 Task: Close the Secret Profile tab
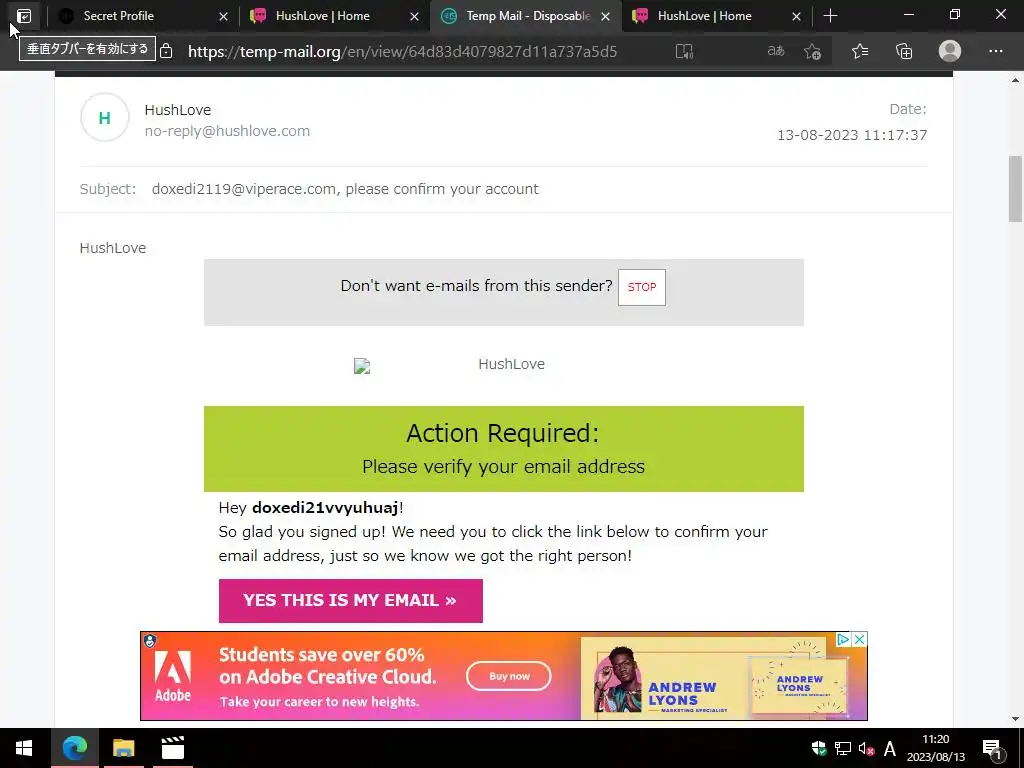pos(223,16)
